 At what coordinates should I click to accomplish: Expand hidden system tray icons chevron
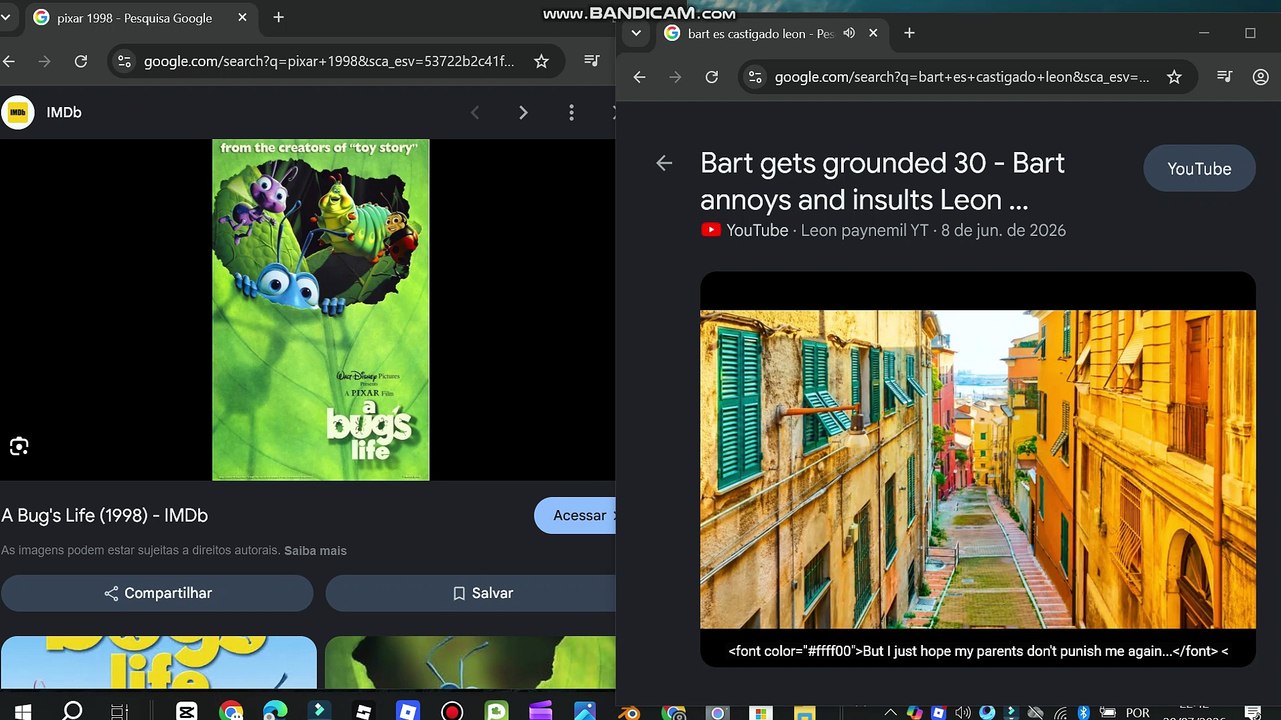coord(890,713)
